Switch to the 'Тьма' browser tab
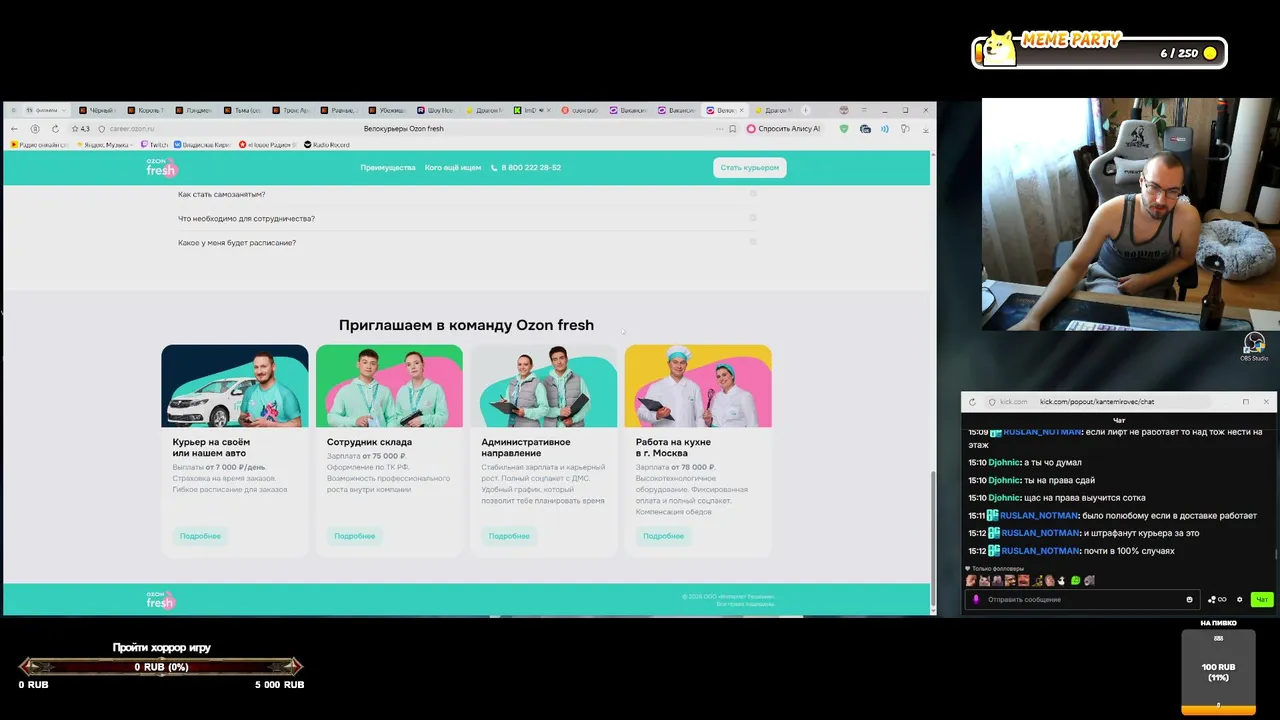 [x=243, y=110]
